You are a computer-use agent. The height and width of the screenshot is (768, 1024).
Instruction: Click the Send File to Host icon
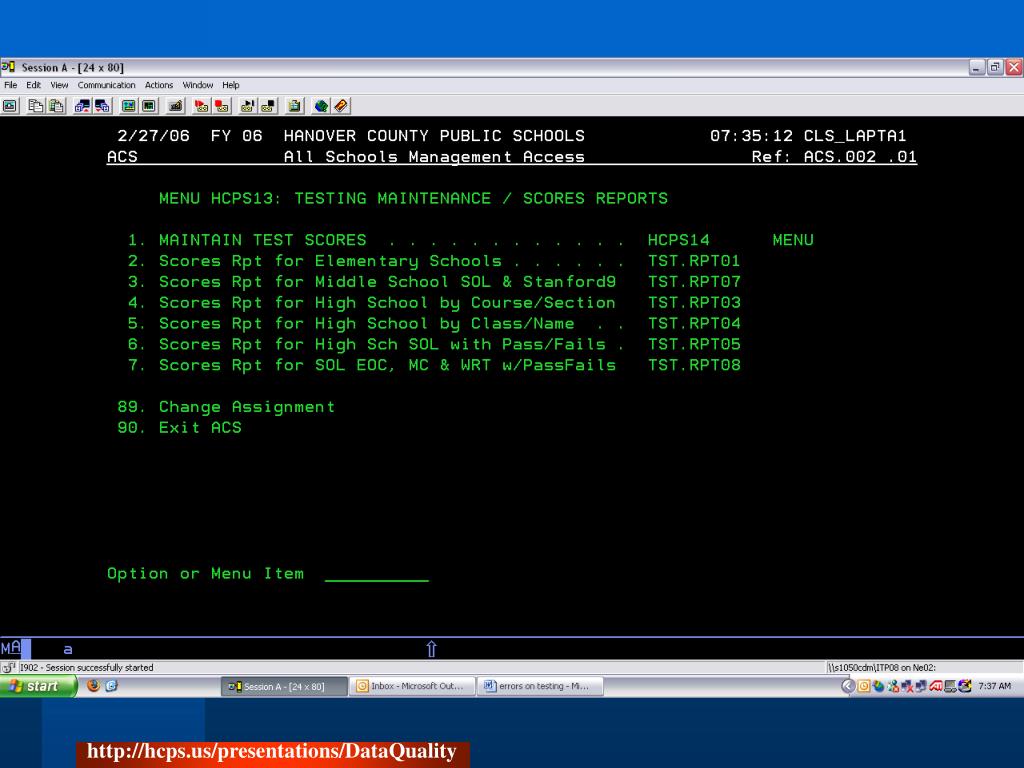(x=82, y=106)
